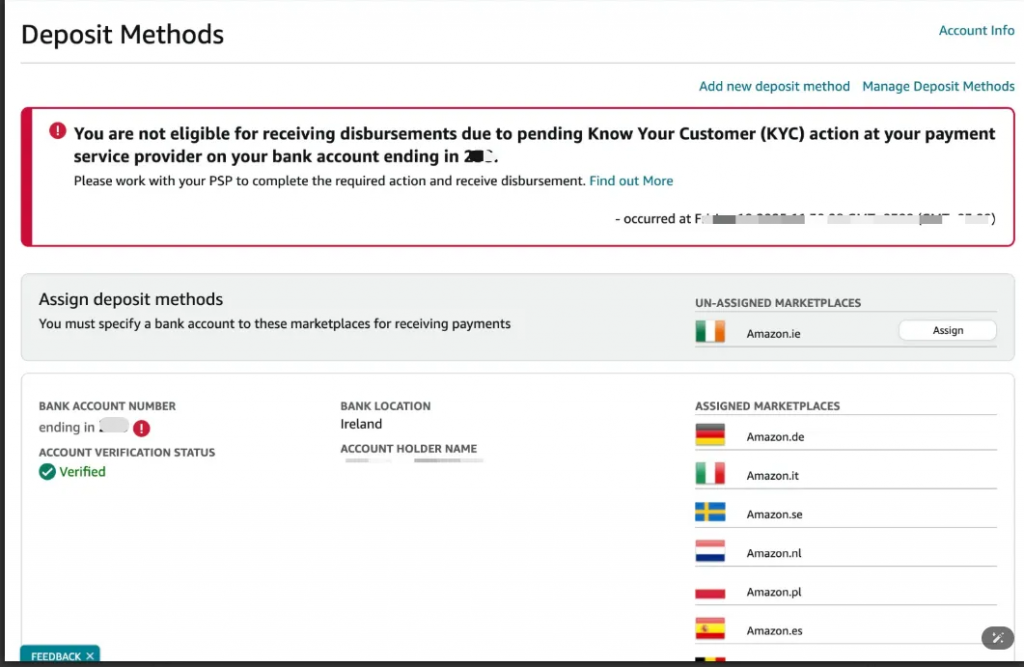Click the green Verified checkmark icon
The image size is (1024, 667).
tap(47, 472)
